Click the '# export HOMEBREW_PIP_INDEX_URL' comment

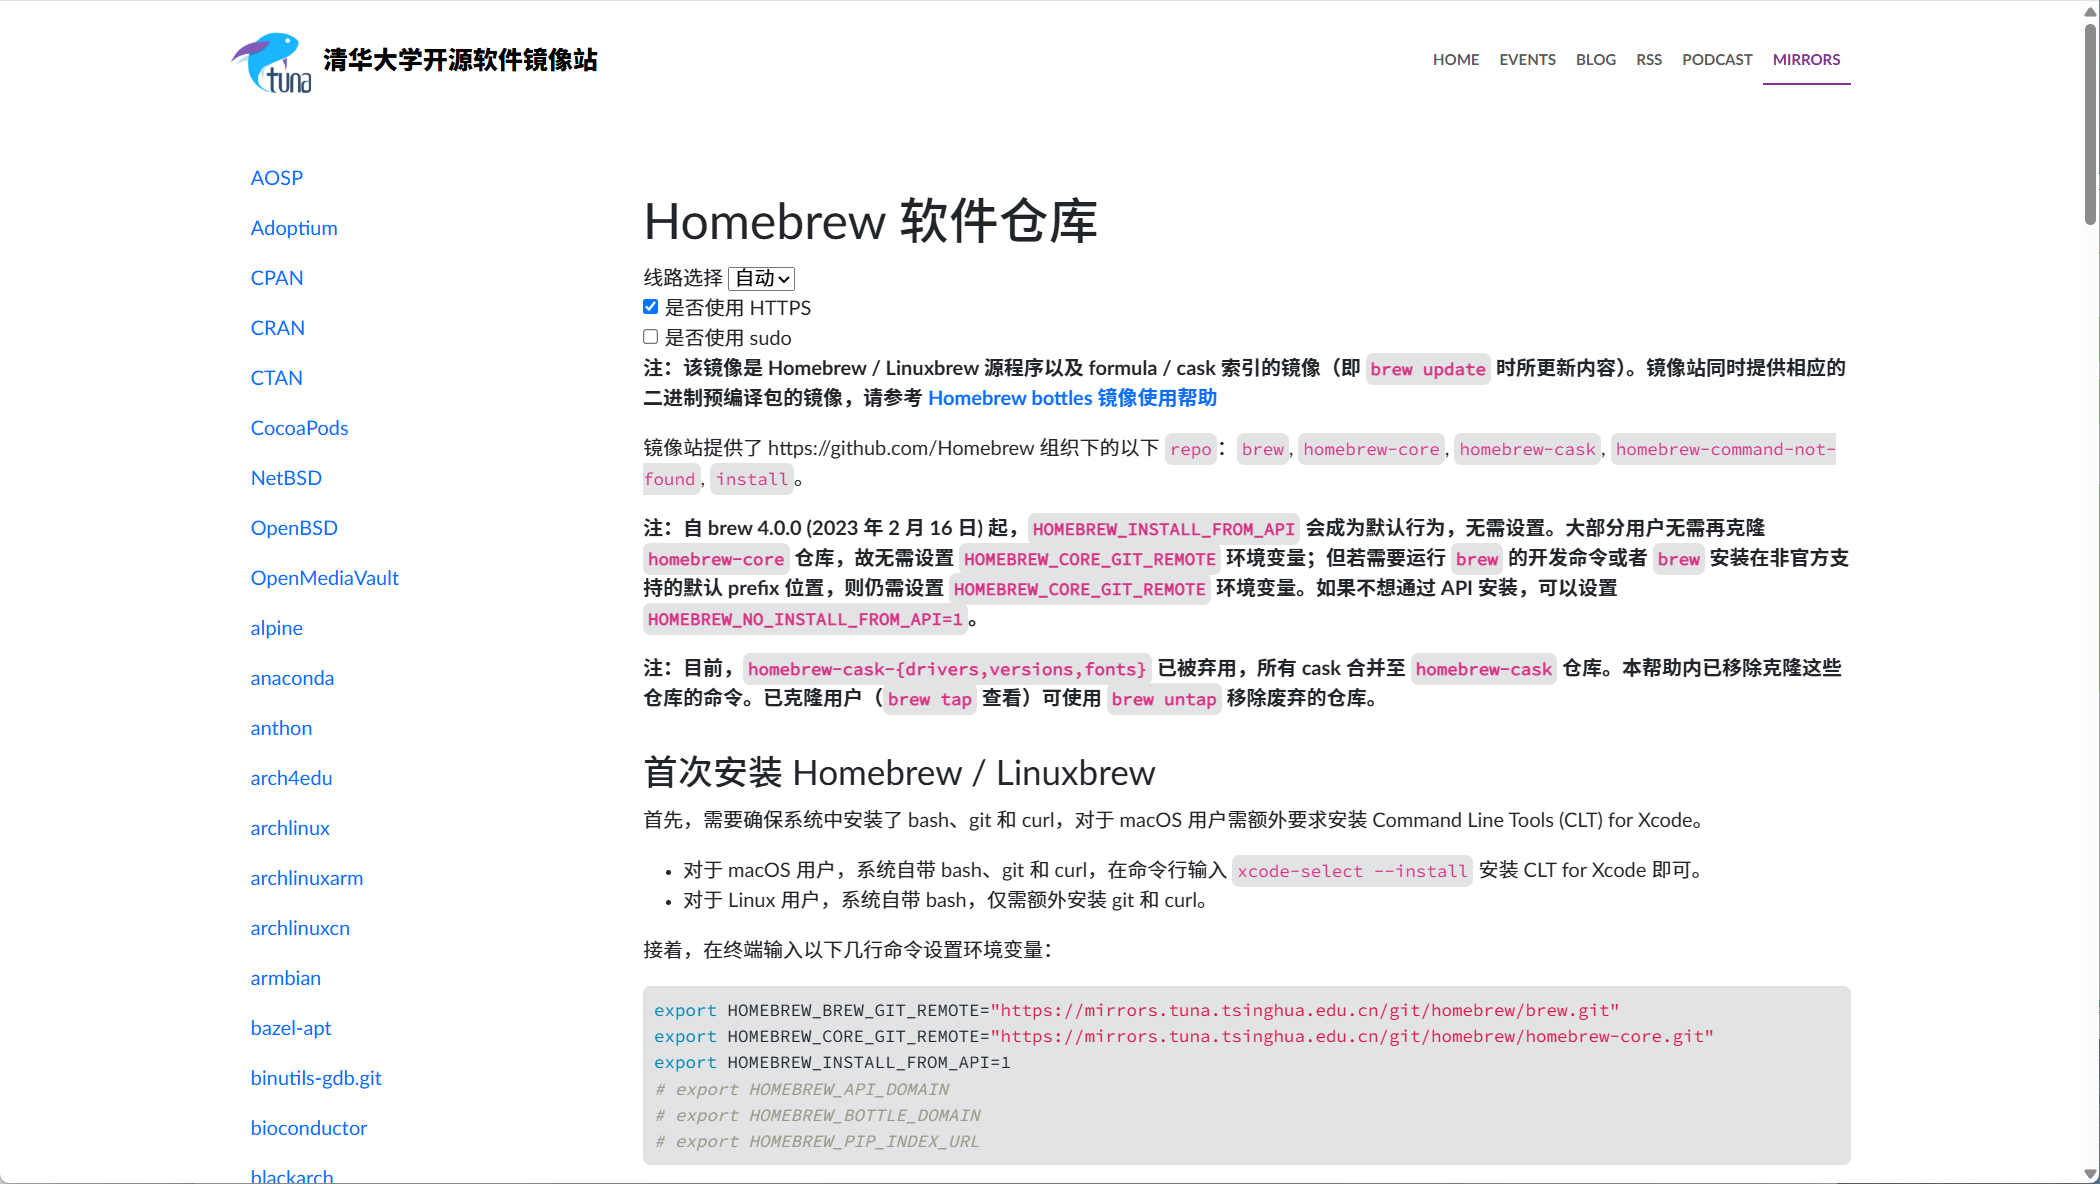(817, 1141)
